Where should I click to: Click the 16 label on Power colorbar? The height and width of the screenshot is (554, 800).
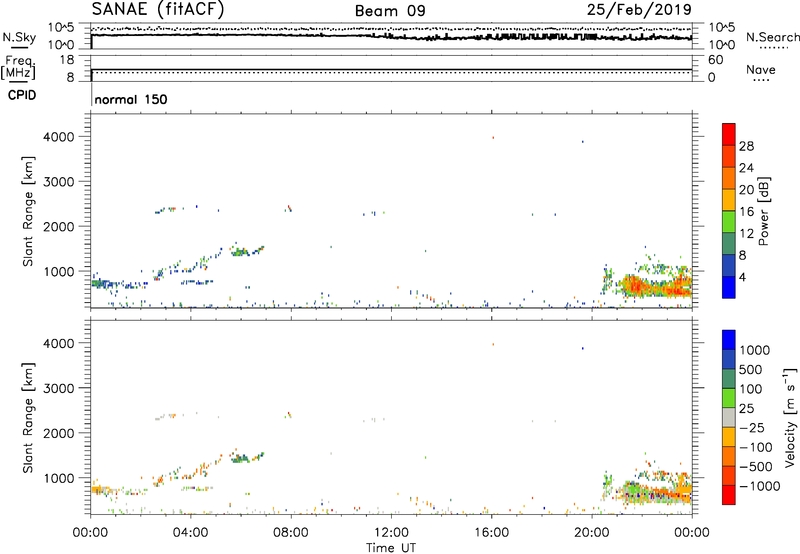pyautogui.click(x=746, y=212)
